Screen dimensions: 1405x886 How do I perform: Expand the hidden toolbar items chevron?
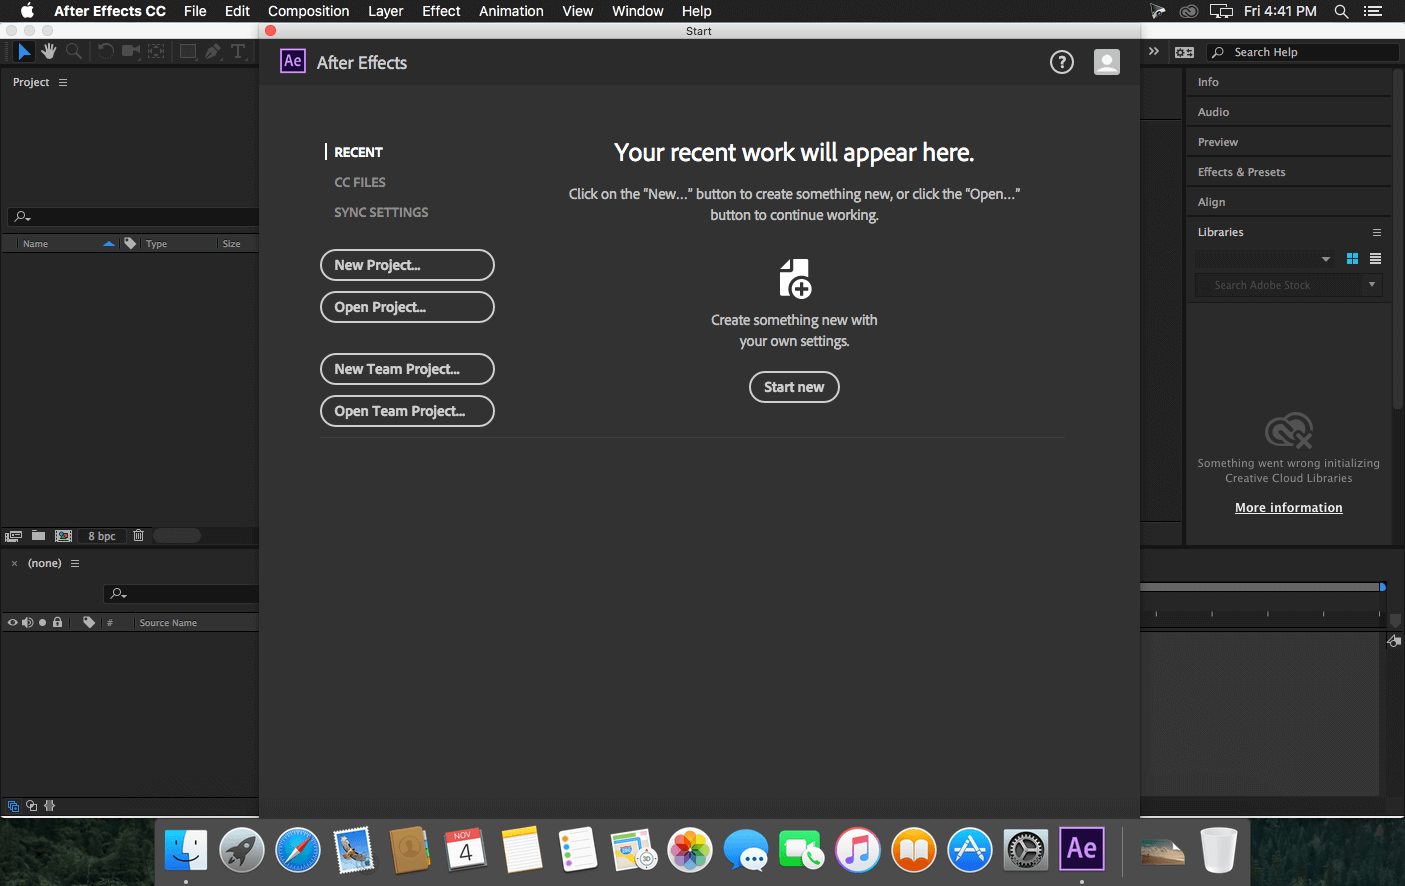(x=1154, y=51)
